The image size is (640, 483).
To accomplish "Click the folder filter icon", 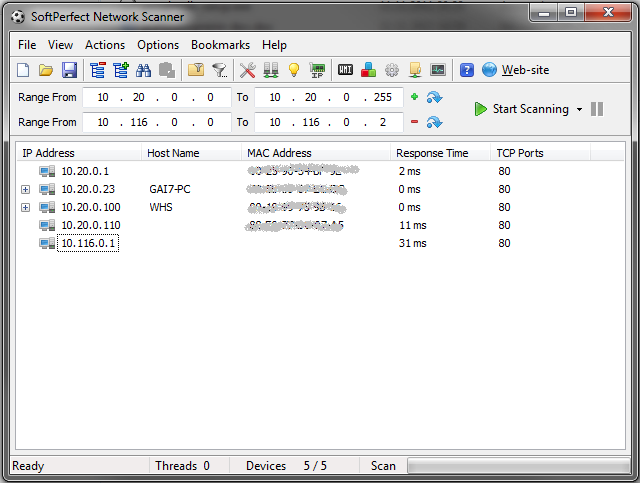I will [196, 70].
